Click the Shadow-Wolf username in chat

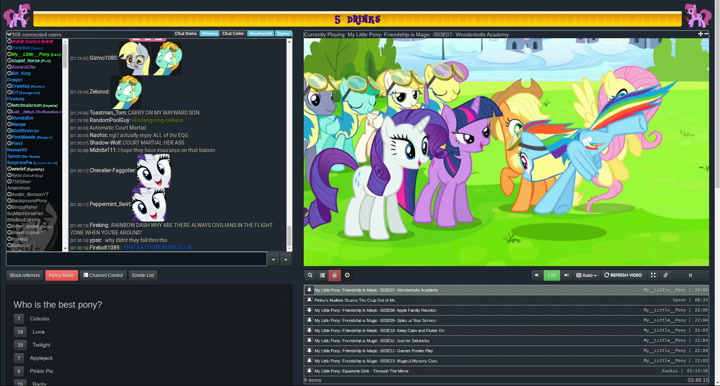coord(105,143)
